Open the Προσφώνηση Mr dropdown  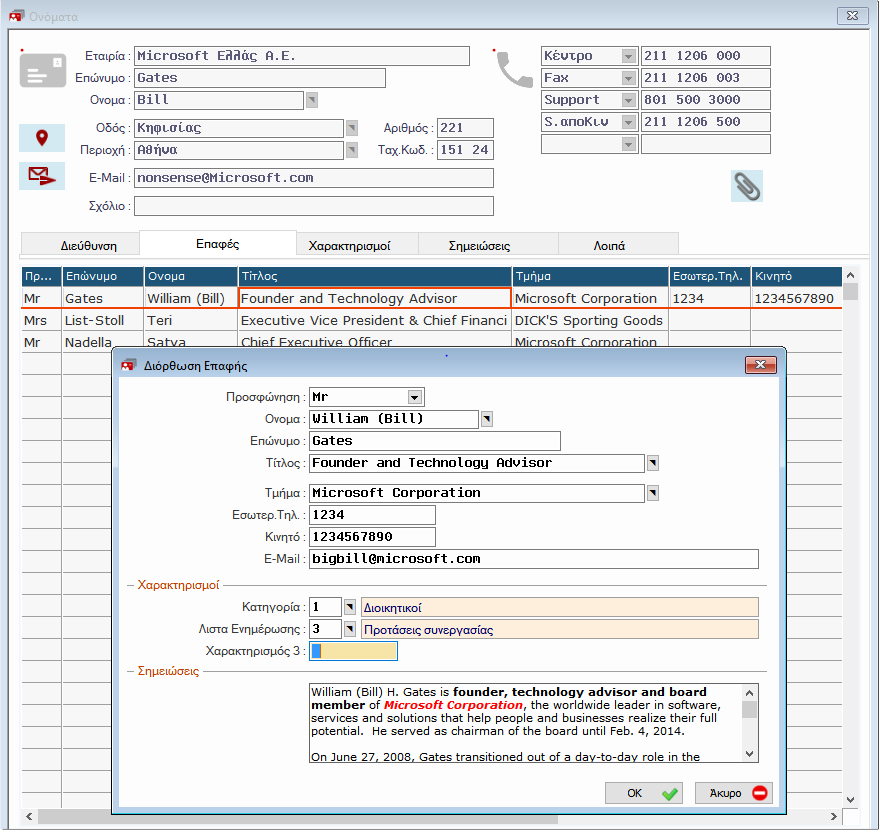pyautogui.click(x=414, y=397)
